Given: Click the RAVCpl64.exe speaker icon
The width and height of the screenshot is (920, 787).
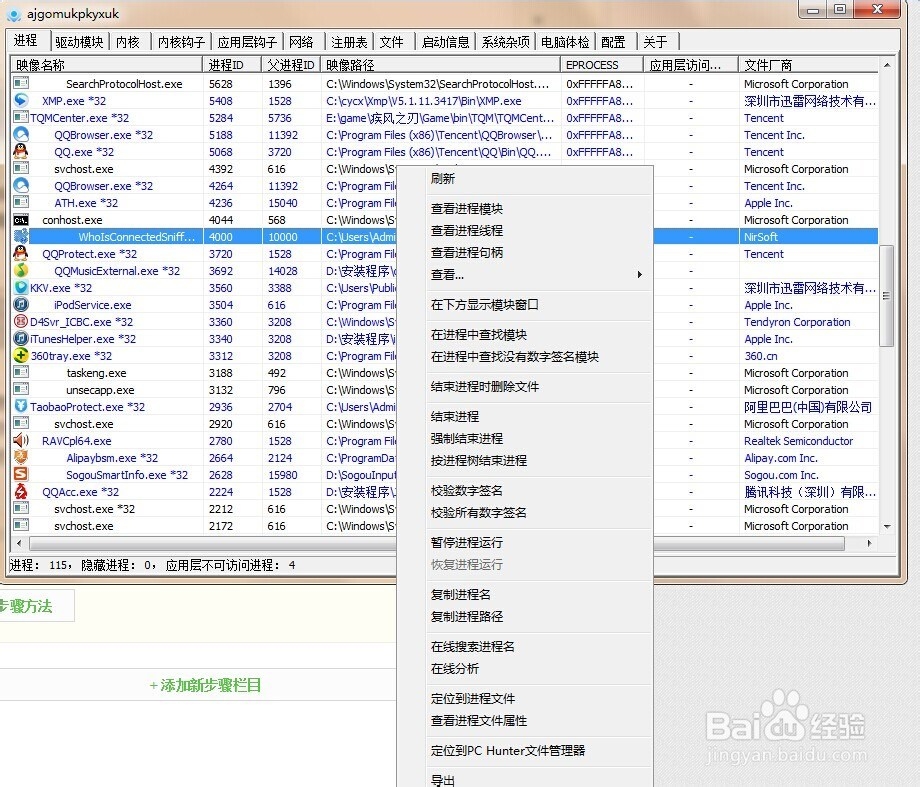Looking at the screenshot, I should click(21, 440).
